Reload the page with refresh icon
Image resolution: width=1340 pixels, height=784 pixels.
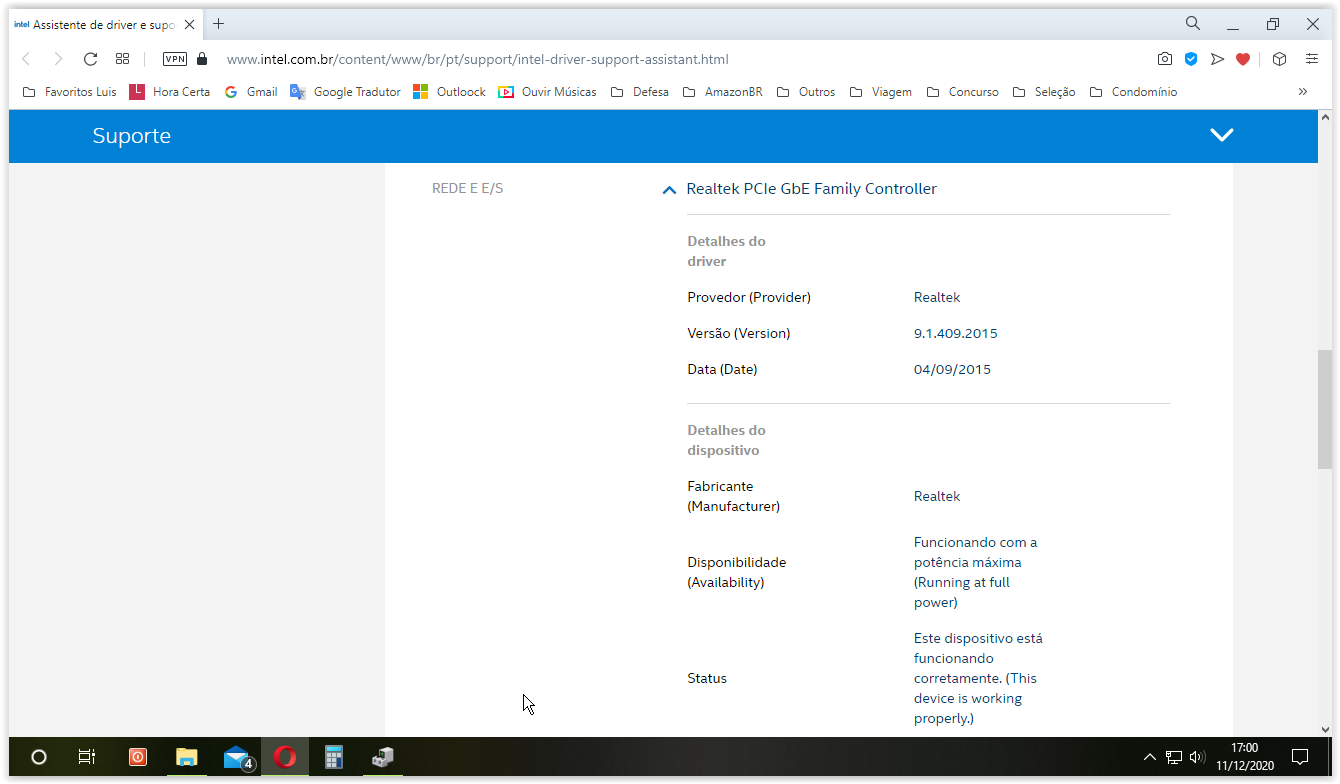click(x=90, y=59)
